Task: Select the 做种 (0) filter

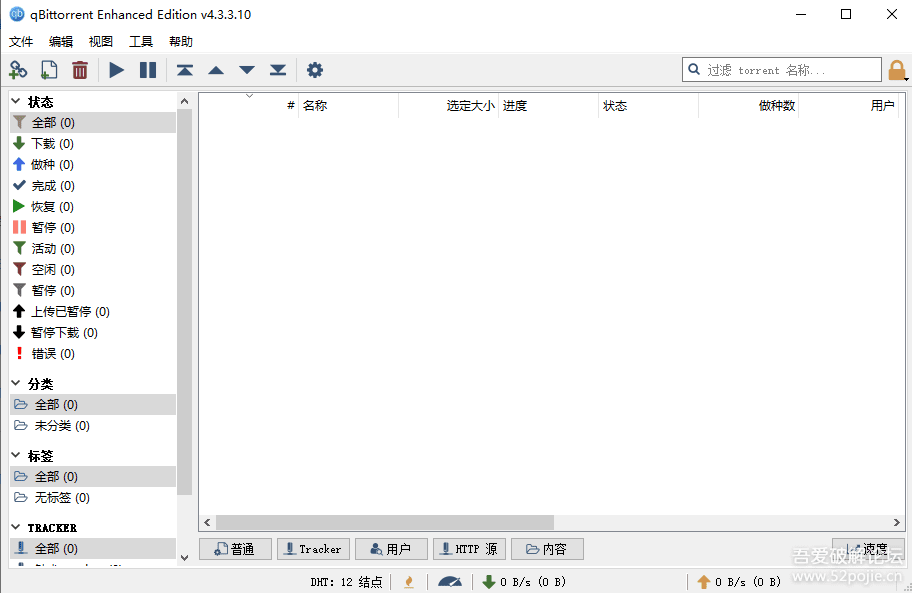Action: pyautogui.click(x=93, y=165)
